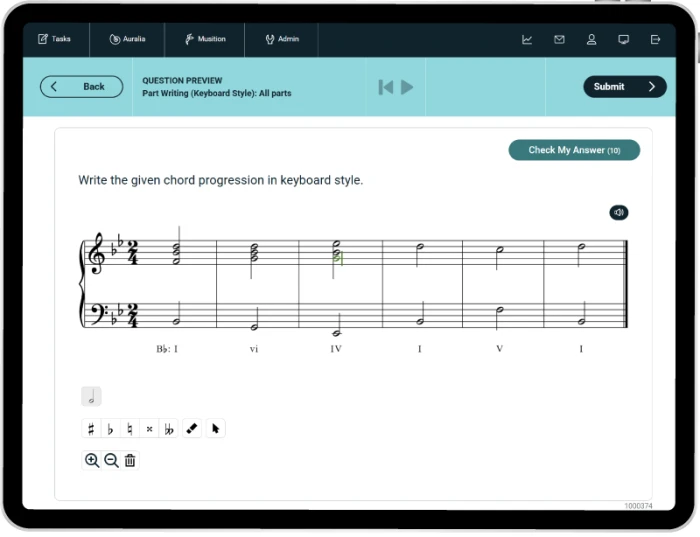The image size is (700, 537).
Task: Select the flat accidental tool
Action: click(110, 429)
